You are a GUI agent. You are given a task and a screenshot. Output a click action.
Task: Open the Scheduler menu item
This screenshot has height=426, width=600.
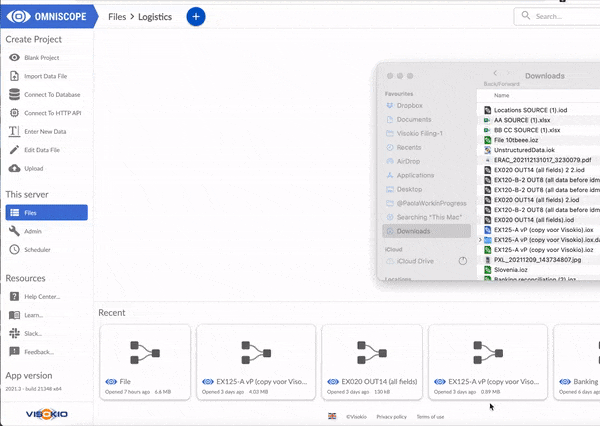click(38, 250)
